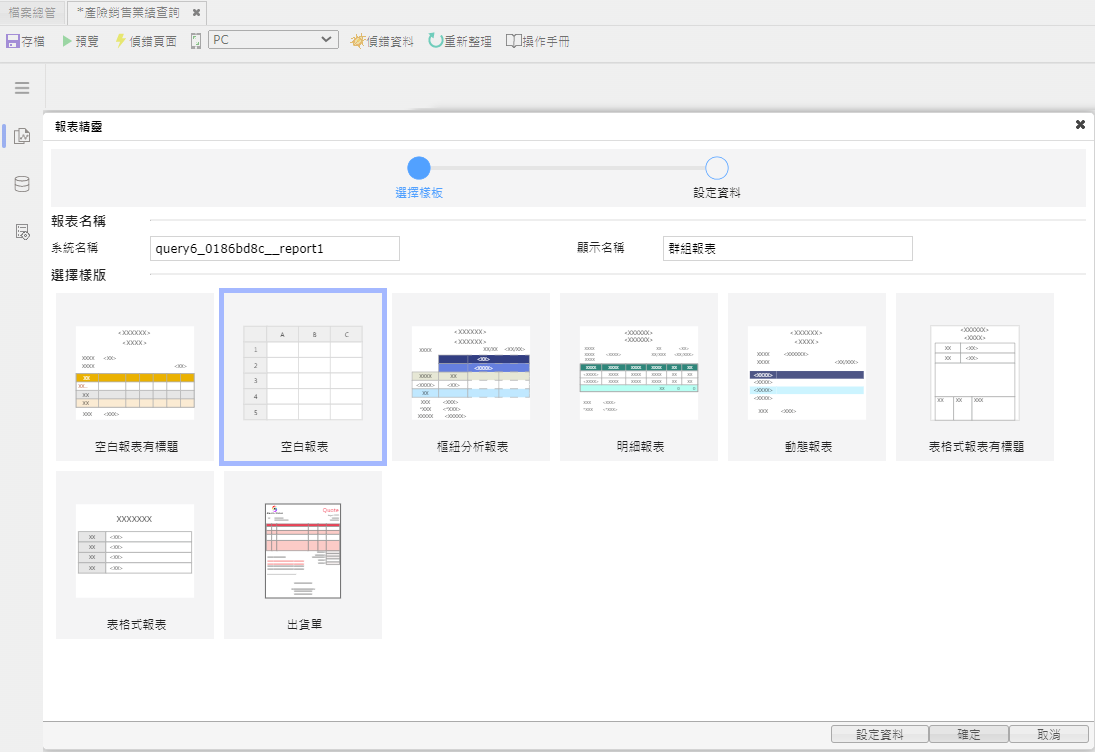This screenshot has width=1095, height=752.
Task: Click the 選擇樣板 step circle
Action: tap(419, 168)
